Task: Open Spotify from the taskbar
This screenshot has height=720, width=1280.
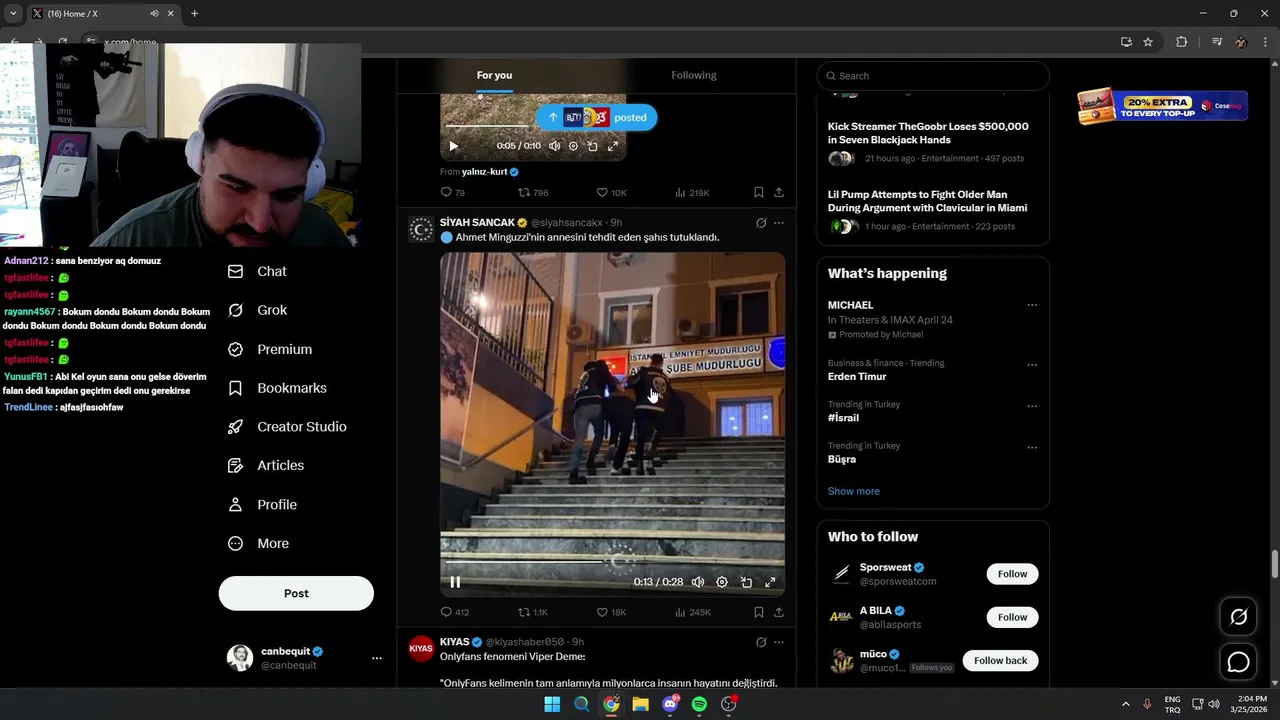Action: [699, 704]
